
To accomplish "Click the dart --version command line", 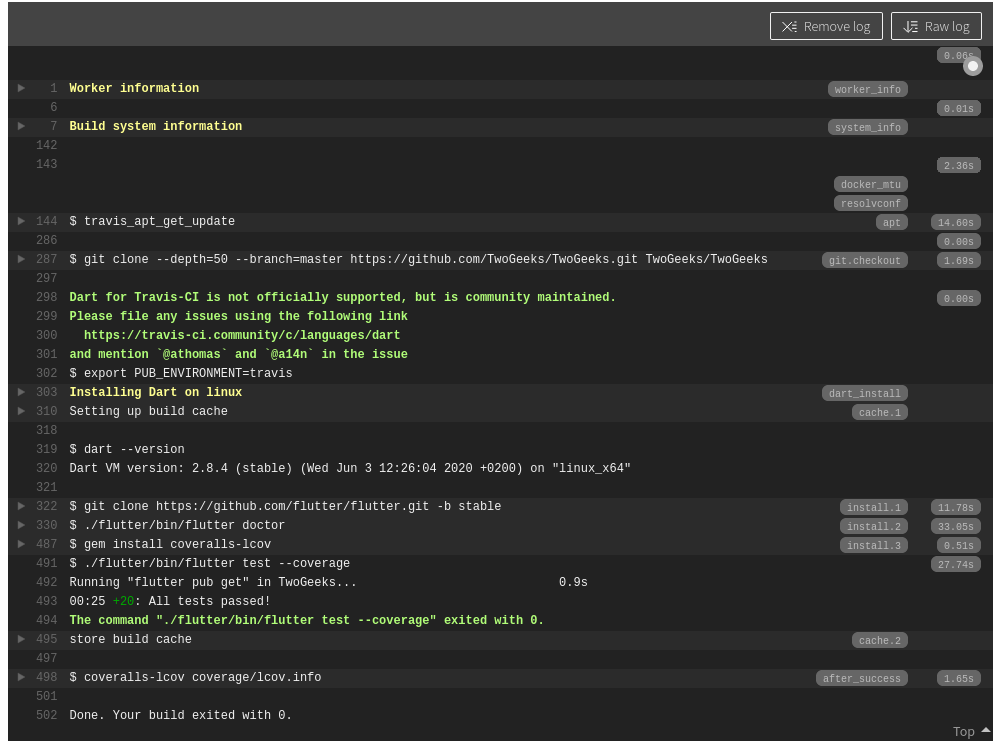I will [127, 449].
